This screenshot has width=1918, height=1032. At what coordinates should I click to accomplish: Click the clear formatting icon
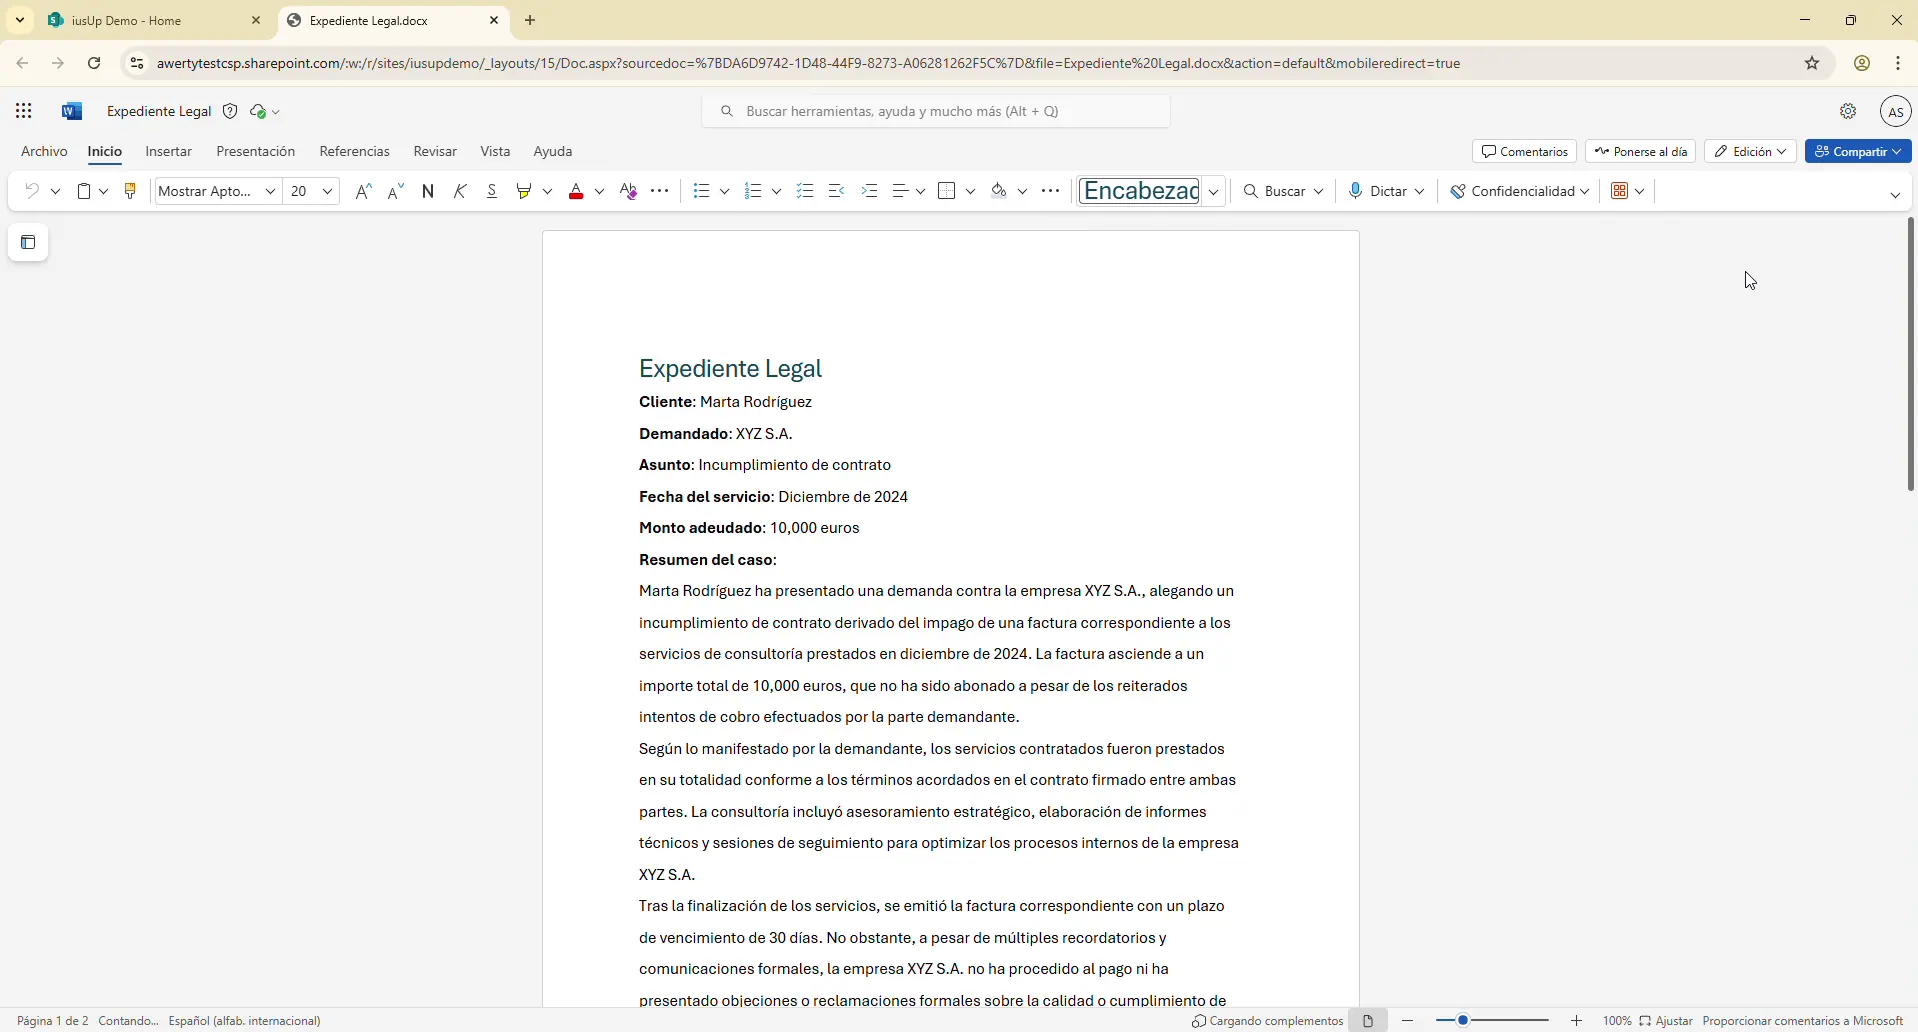[x=630, y=191]
